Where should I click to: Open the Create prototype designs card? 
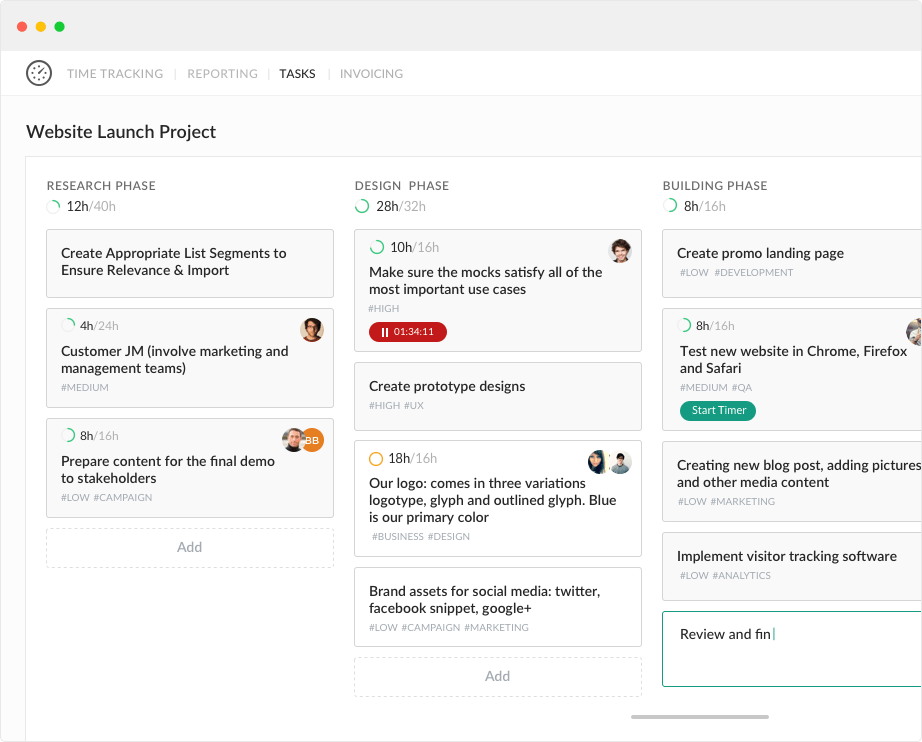tap(497, 396)
